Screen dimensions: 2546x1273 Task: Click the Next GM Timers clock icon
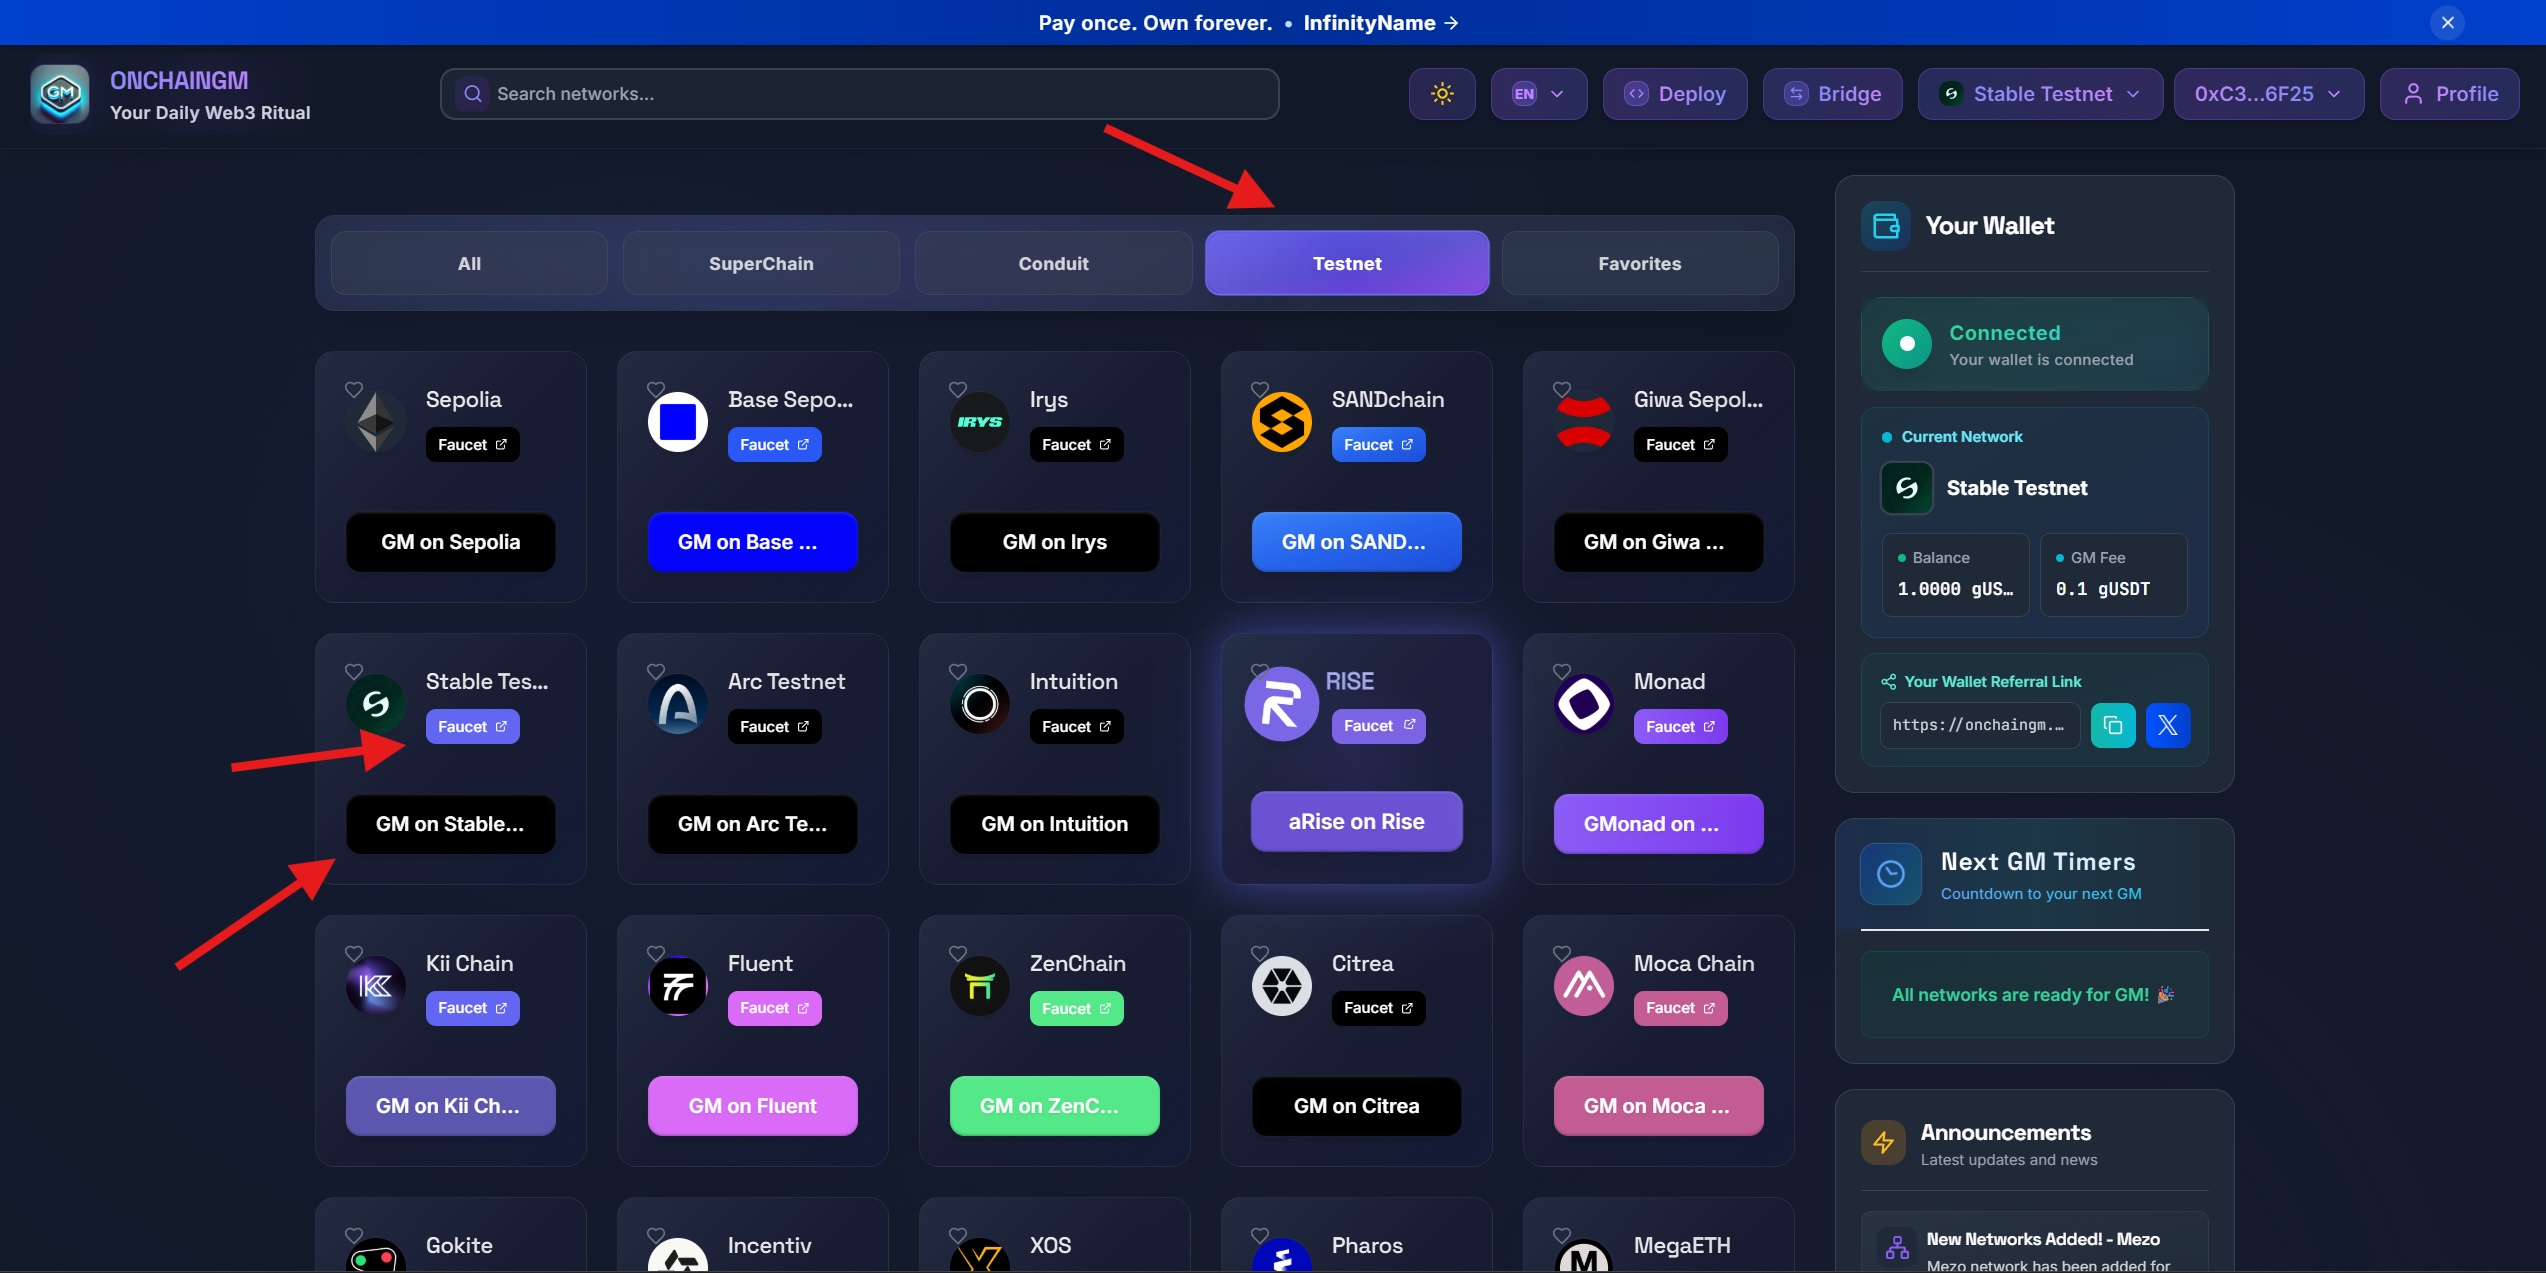(1890, 874)
